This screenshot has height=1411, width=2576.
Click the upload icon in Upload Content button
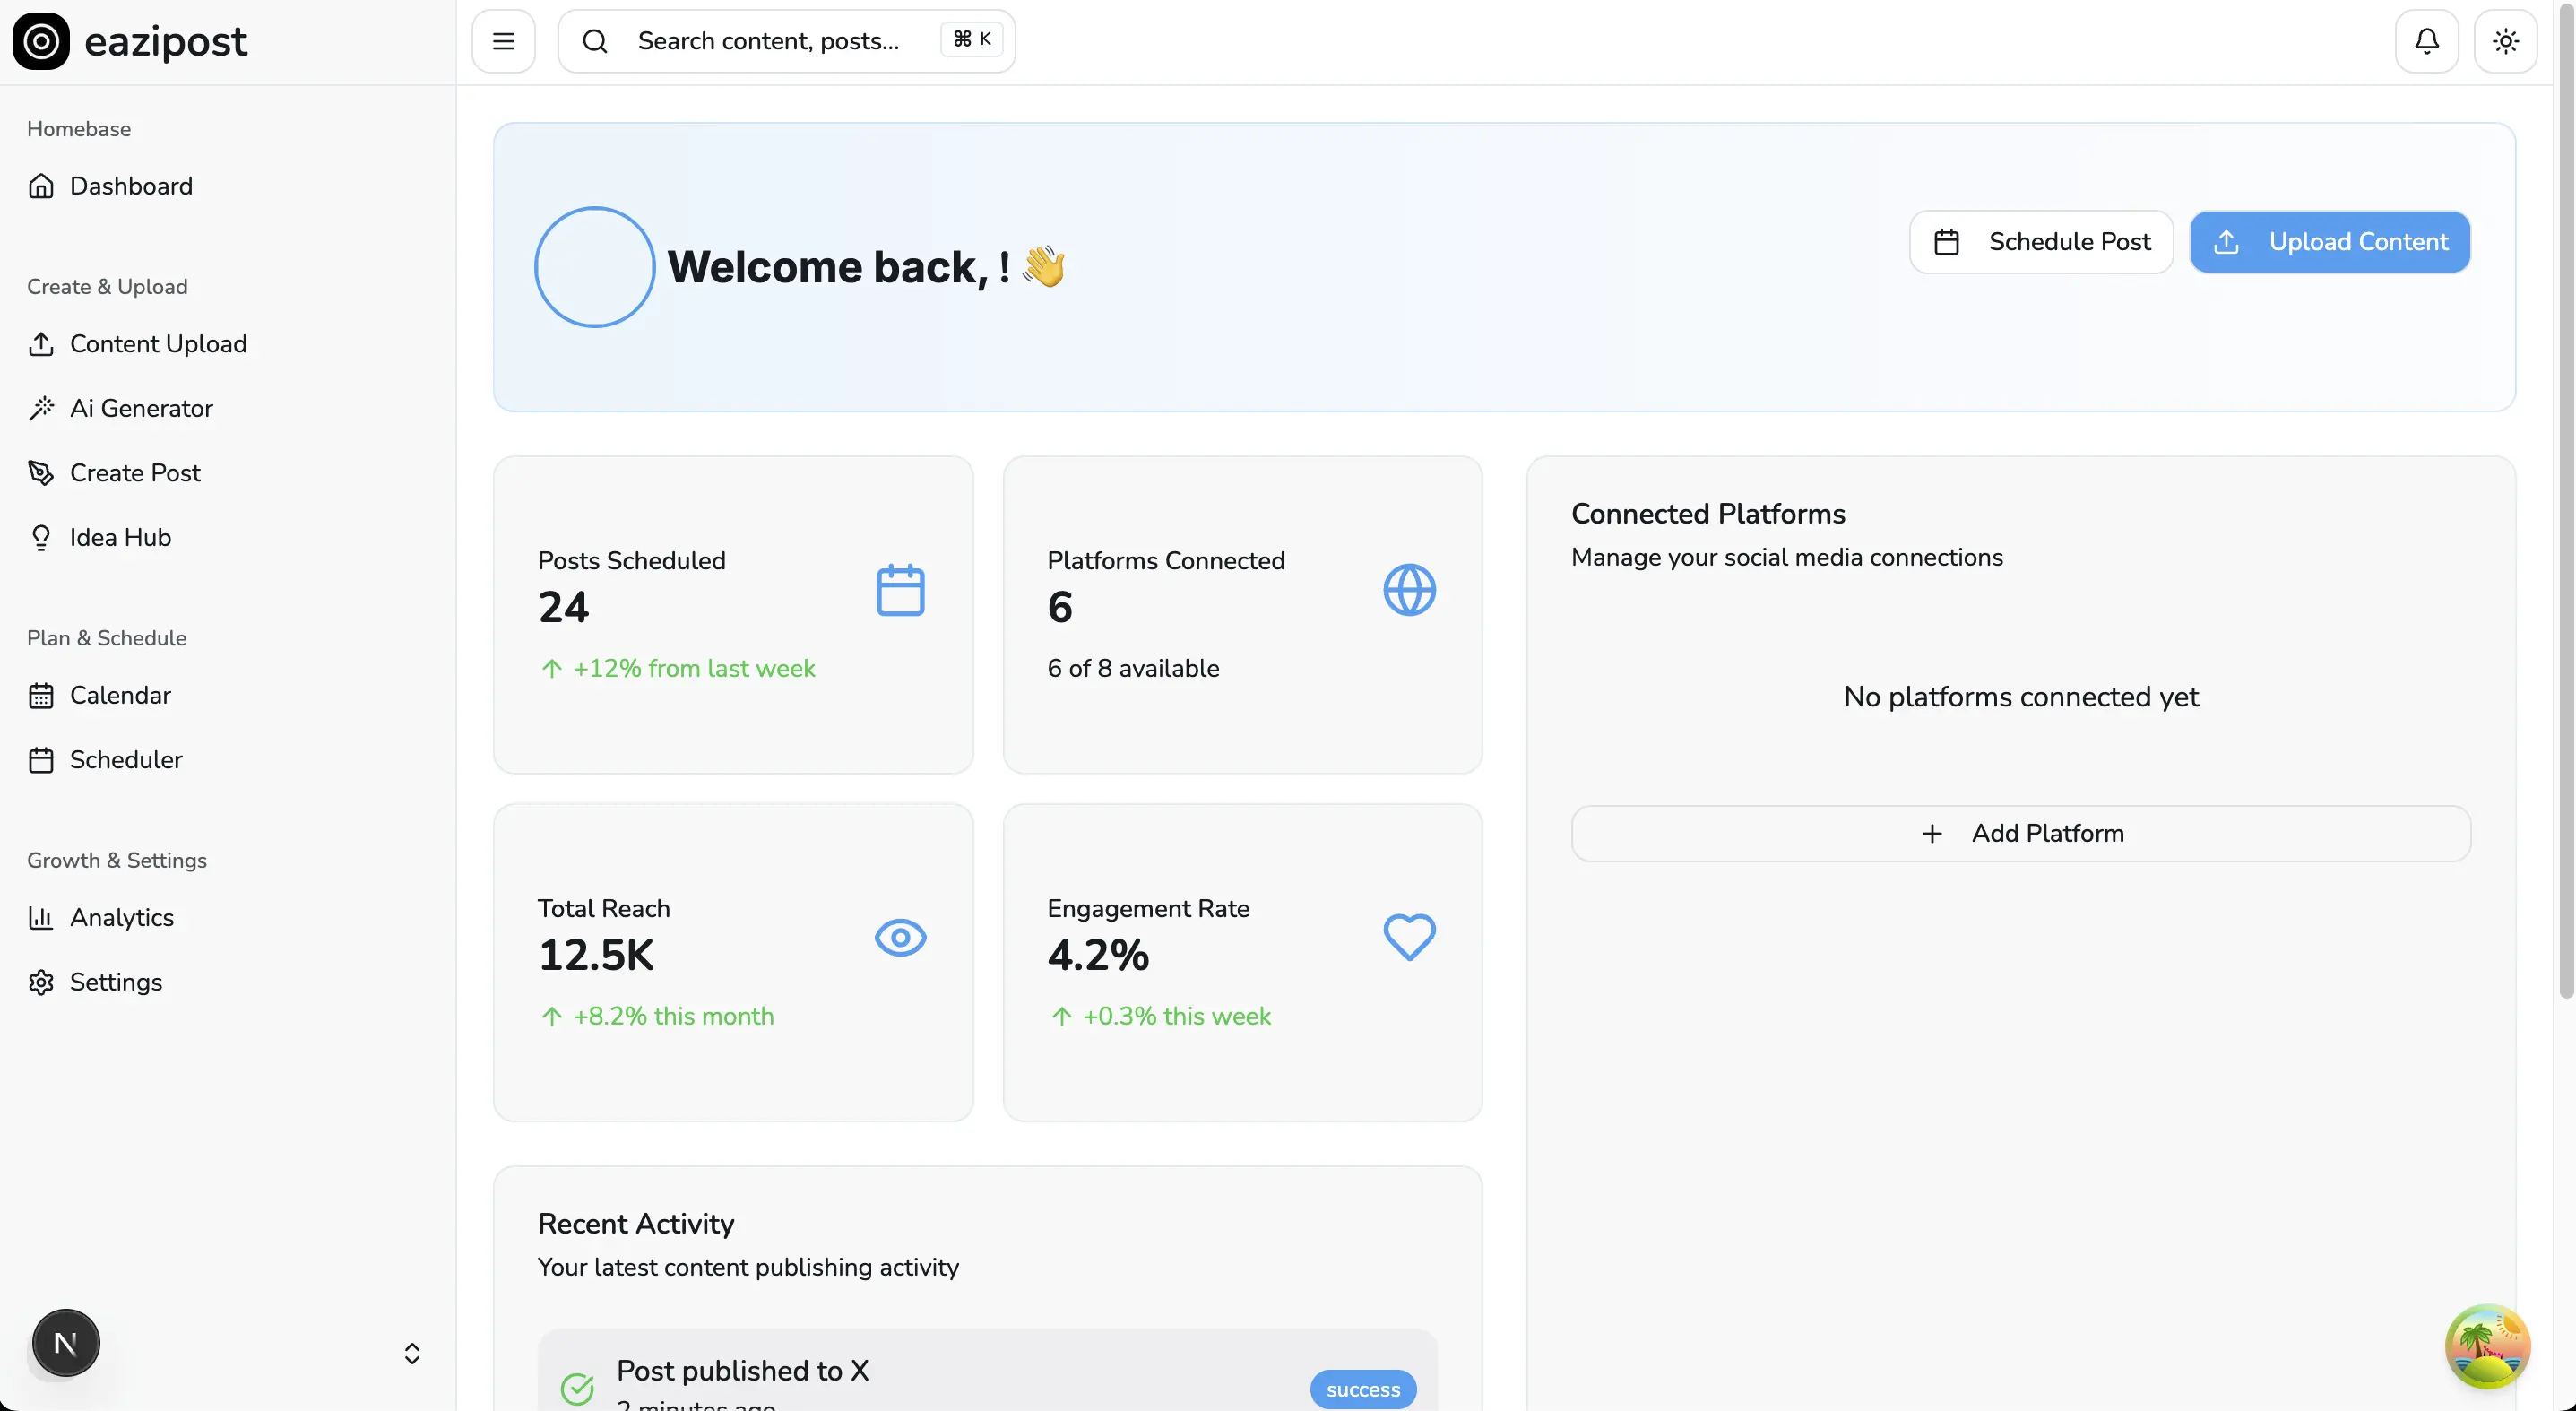click(x=2226, y=242)
